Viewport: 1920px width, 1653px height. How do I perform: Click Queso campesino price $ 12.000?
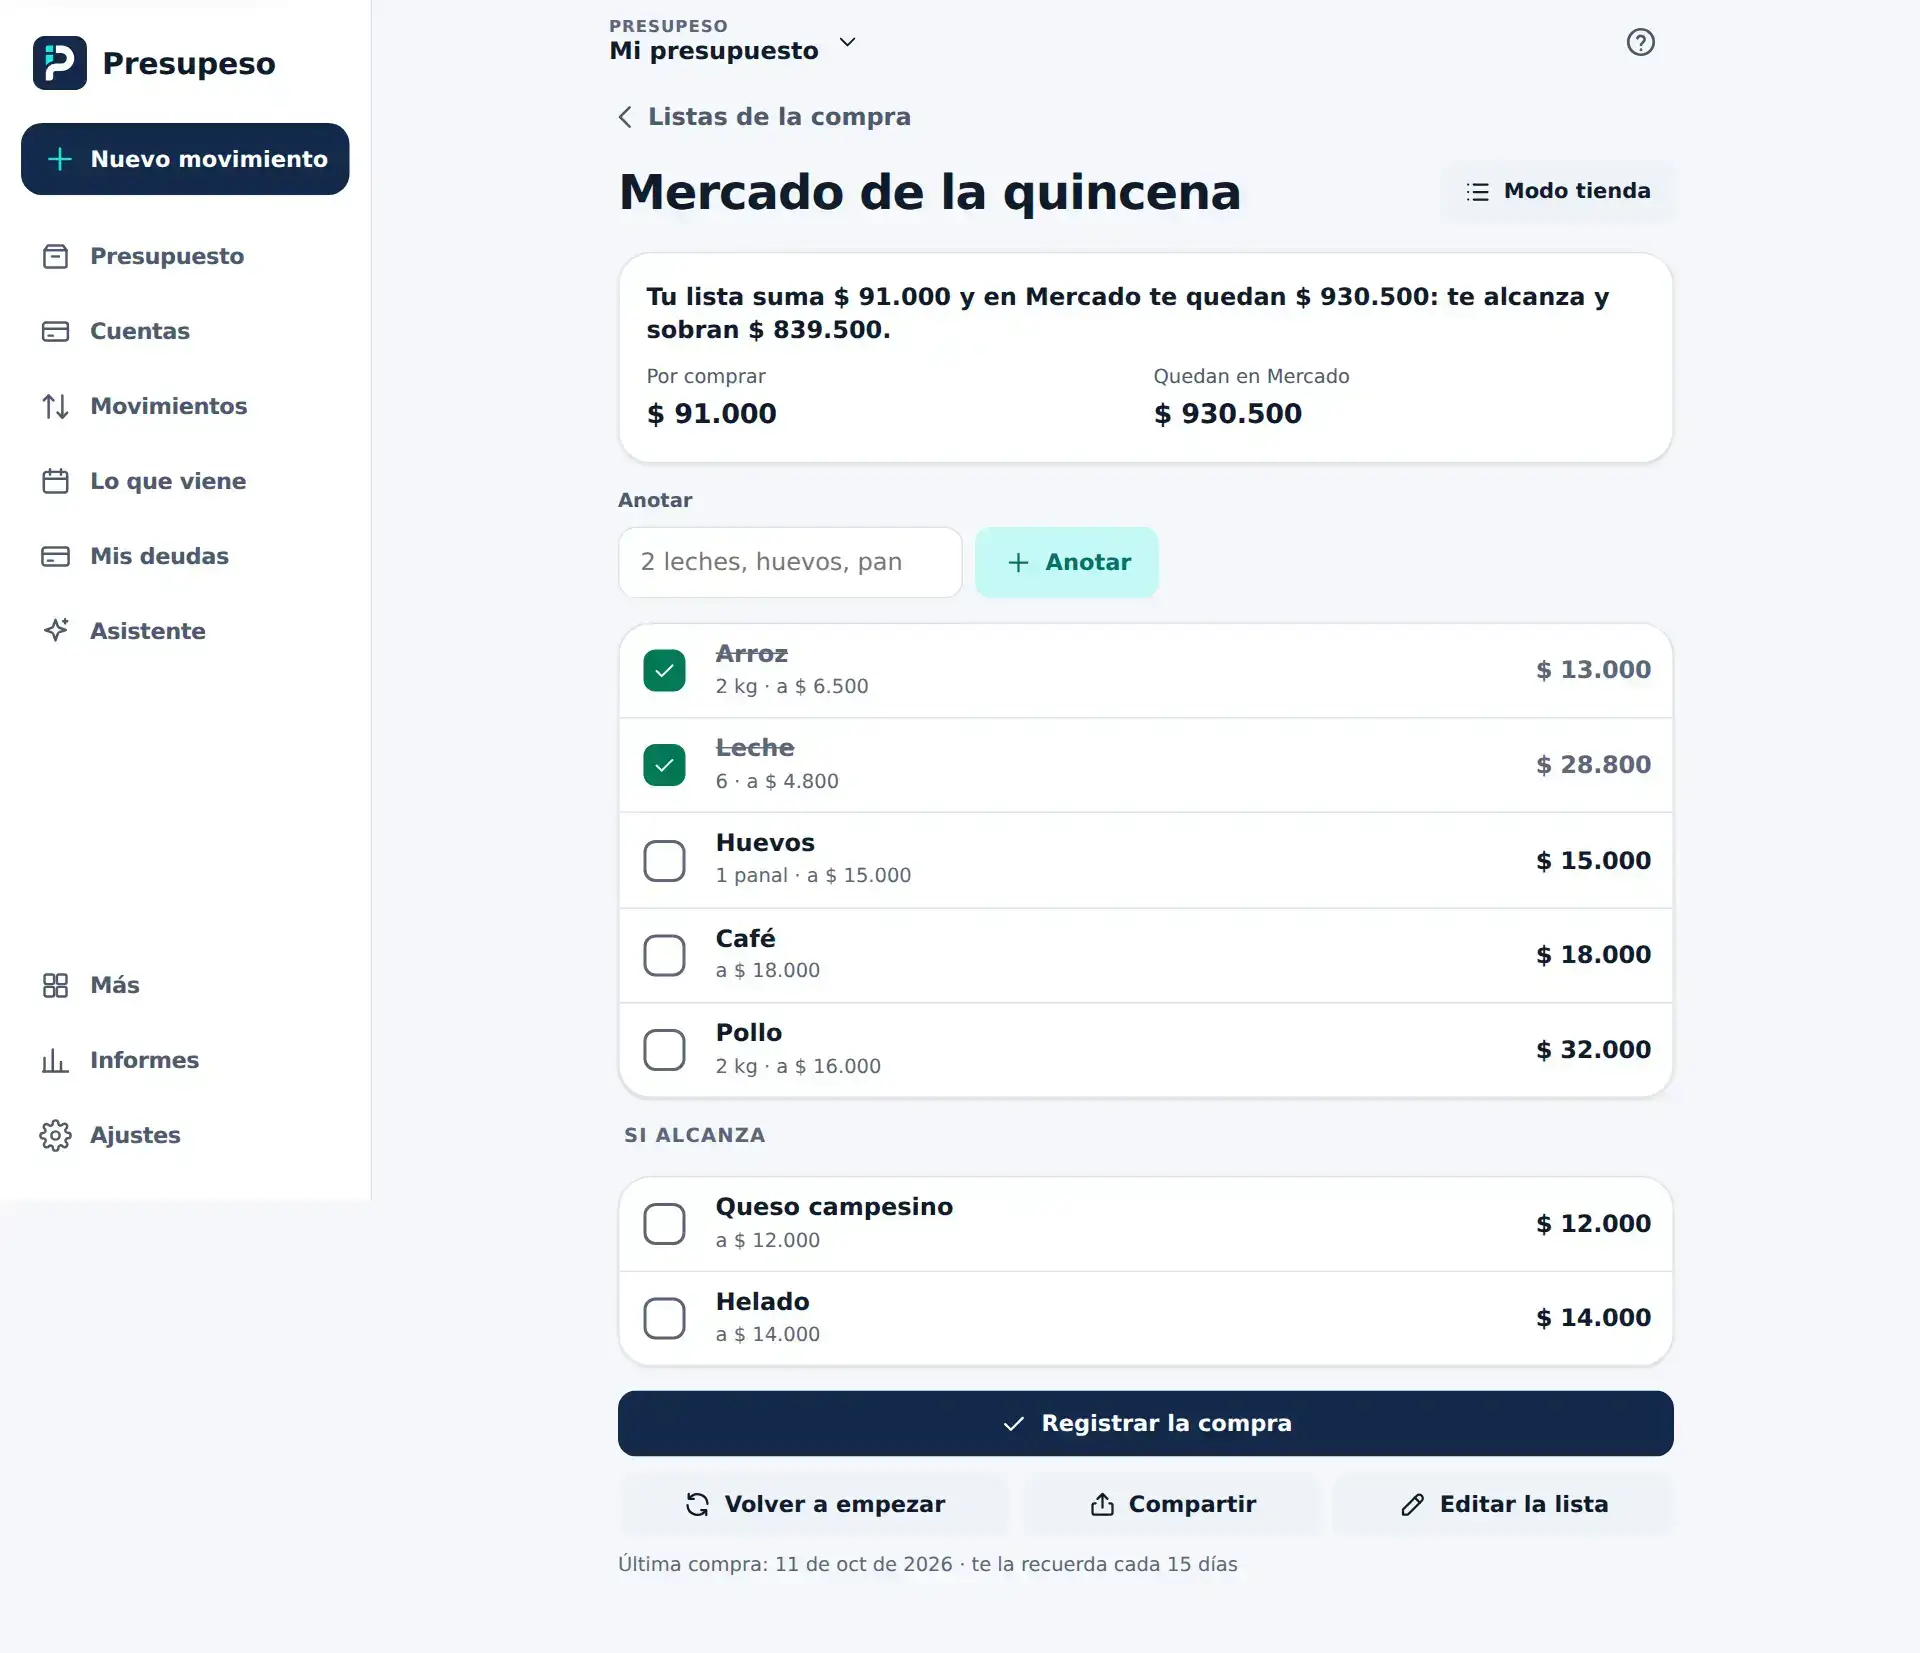pos(1593,1224)
